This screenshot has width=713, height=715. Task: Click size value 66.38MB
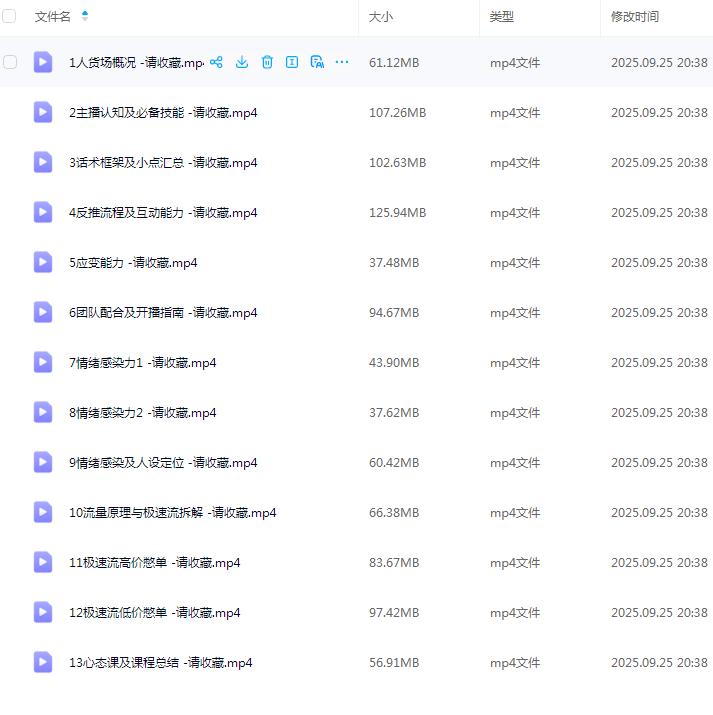pos(394,513)
